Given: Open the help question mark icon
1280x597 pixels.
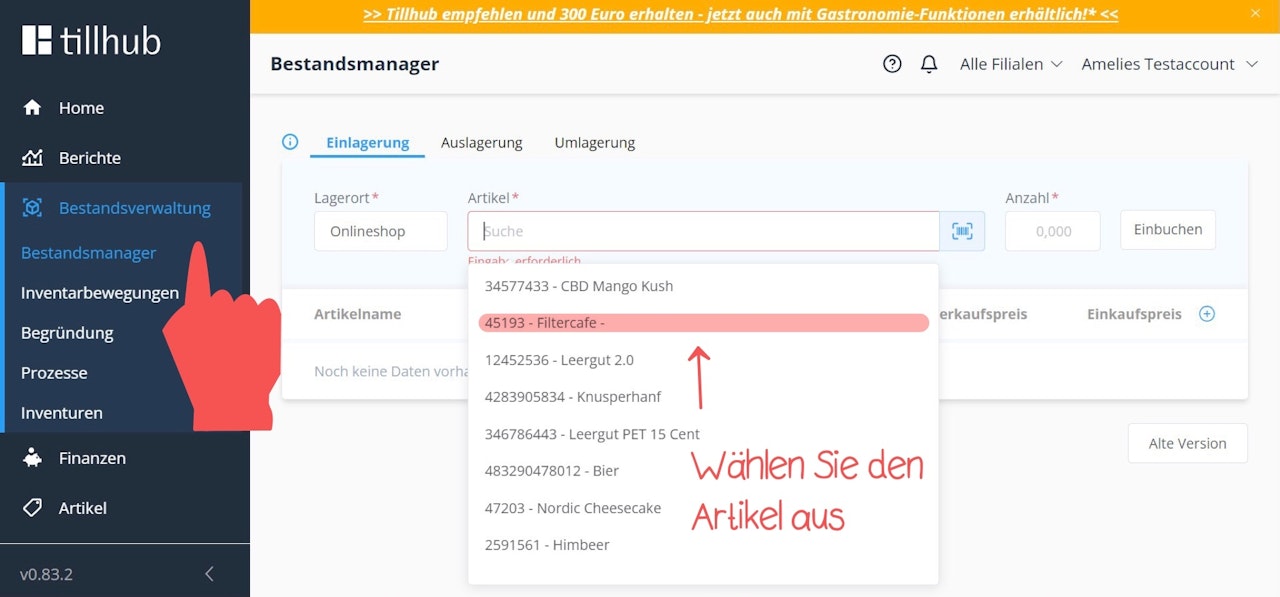Looking at the screenshot, I should point(891,63).
